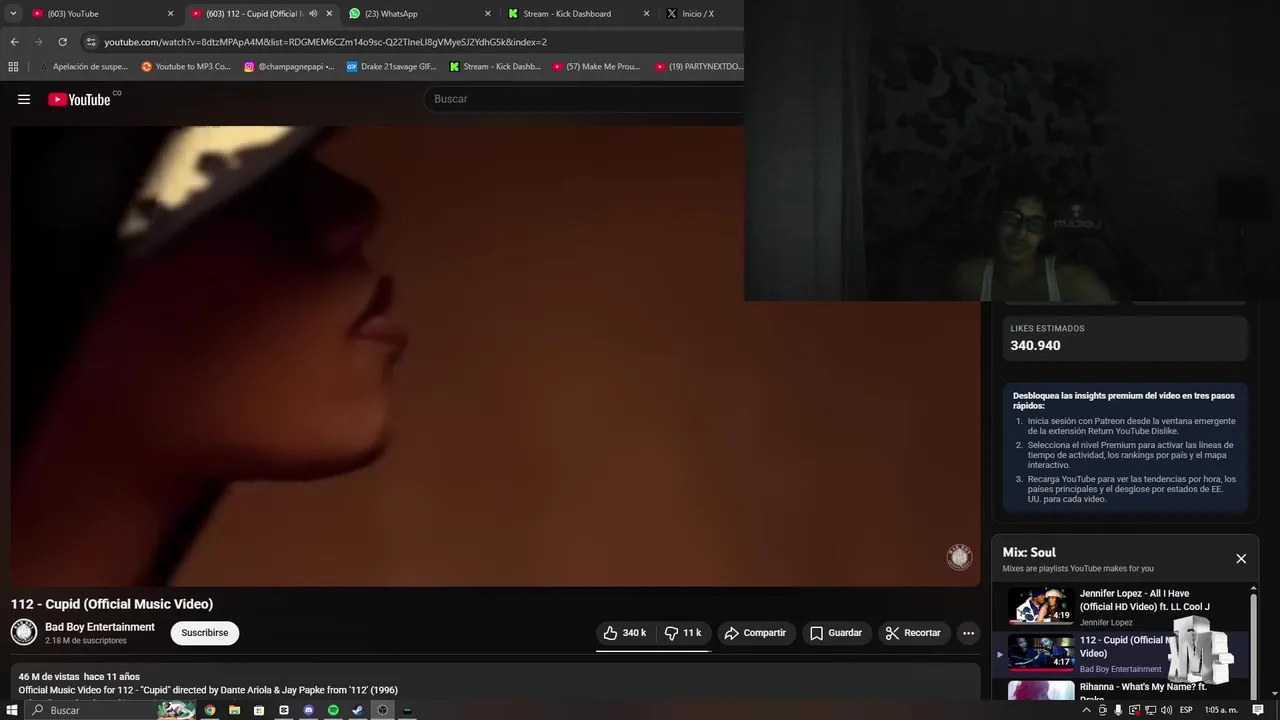1280x720 pixels.
Task: Reload the current YouTube page
Action: pyautogui.click(x=62, y=42)
